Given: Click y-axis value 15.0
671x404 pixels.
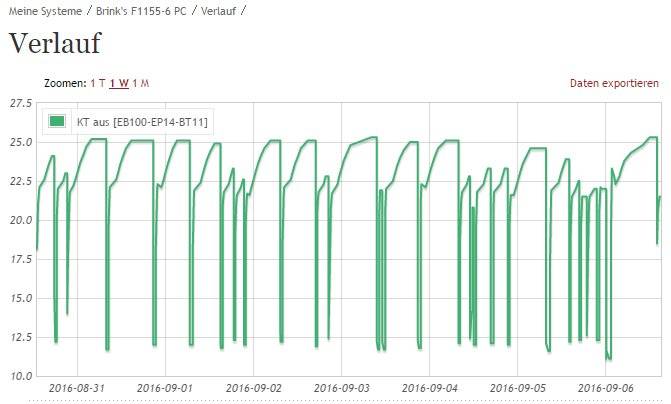Looking at the screenshot, I should pos(21,298).
